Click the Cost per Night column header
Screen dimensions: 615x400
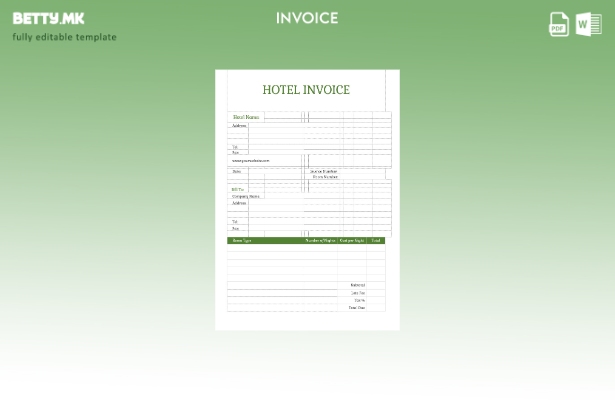352,240
